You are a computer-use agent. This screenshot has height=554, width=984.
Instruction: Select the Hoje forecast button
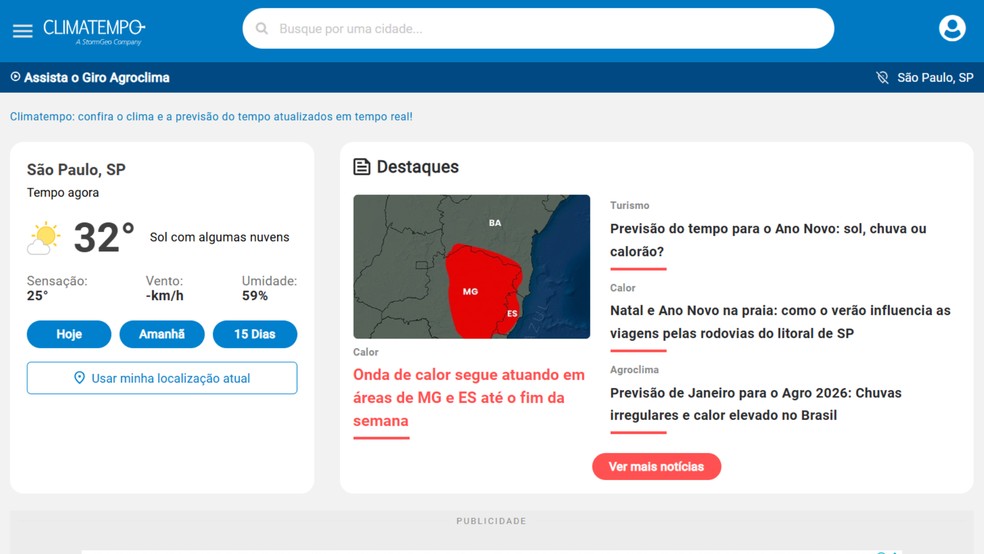69,334
